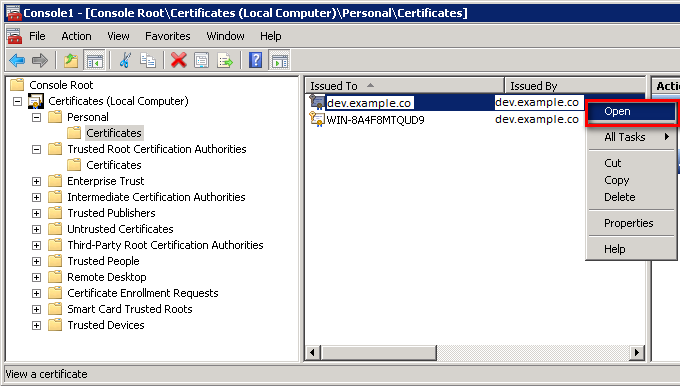This screenshot has height=386, width=680.
Task: Open the Window menu
Action: [225, 36]
